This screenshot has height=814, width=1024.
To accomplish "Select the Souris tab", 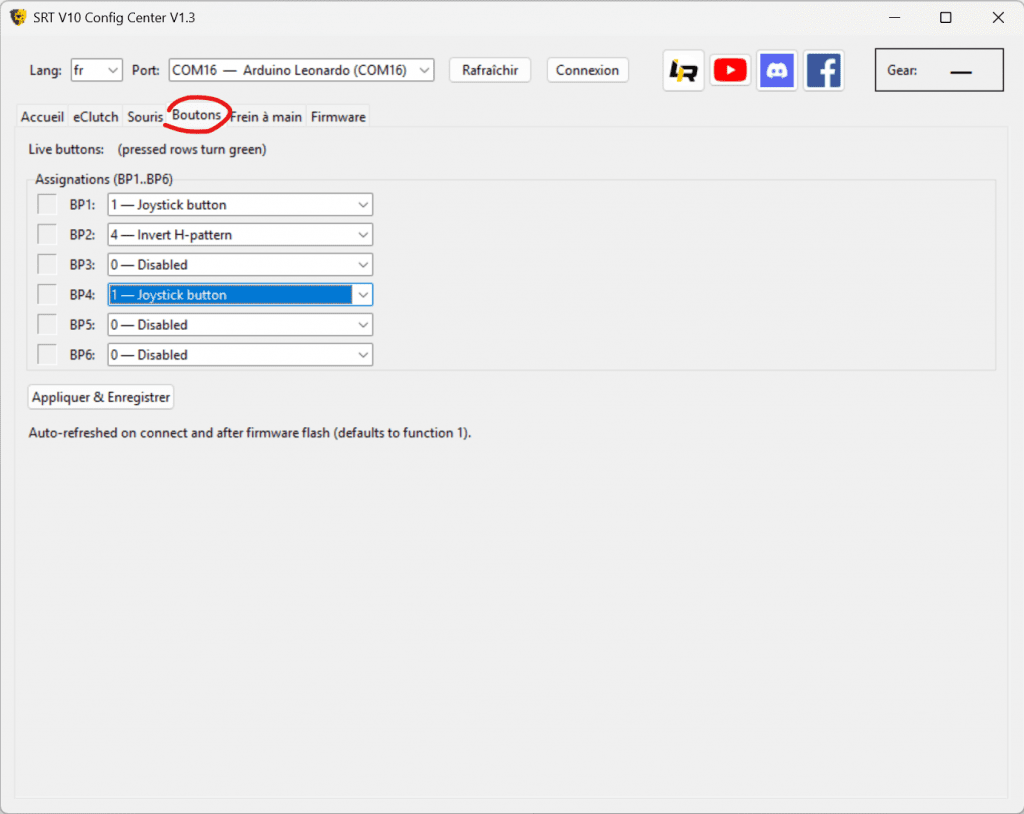I will (144, 117).
